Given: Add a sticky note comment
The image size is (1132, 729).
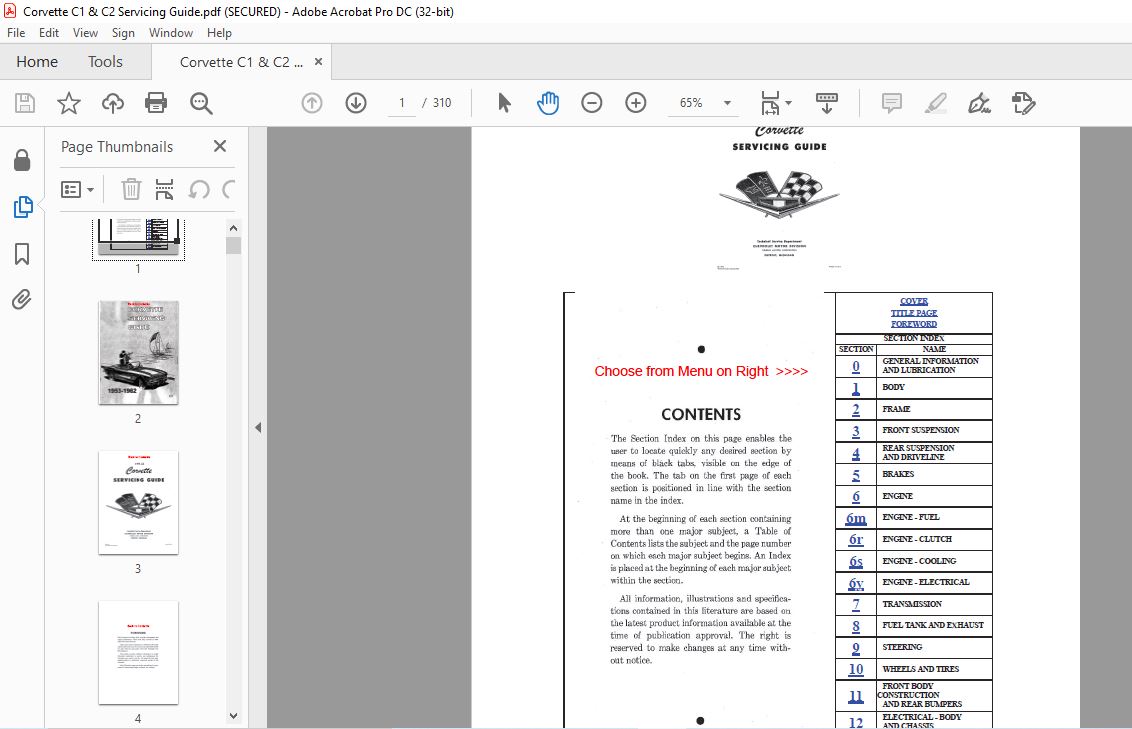Looking at the screenshot, I should (x=892, y=103).
